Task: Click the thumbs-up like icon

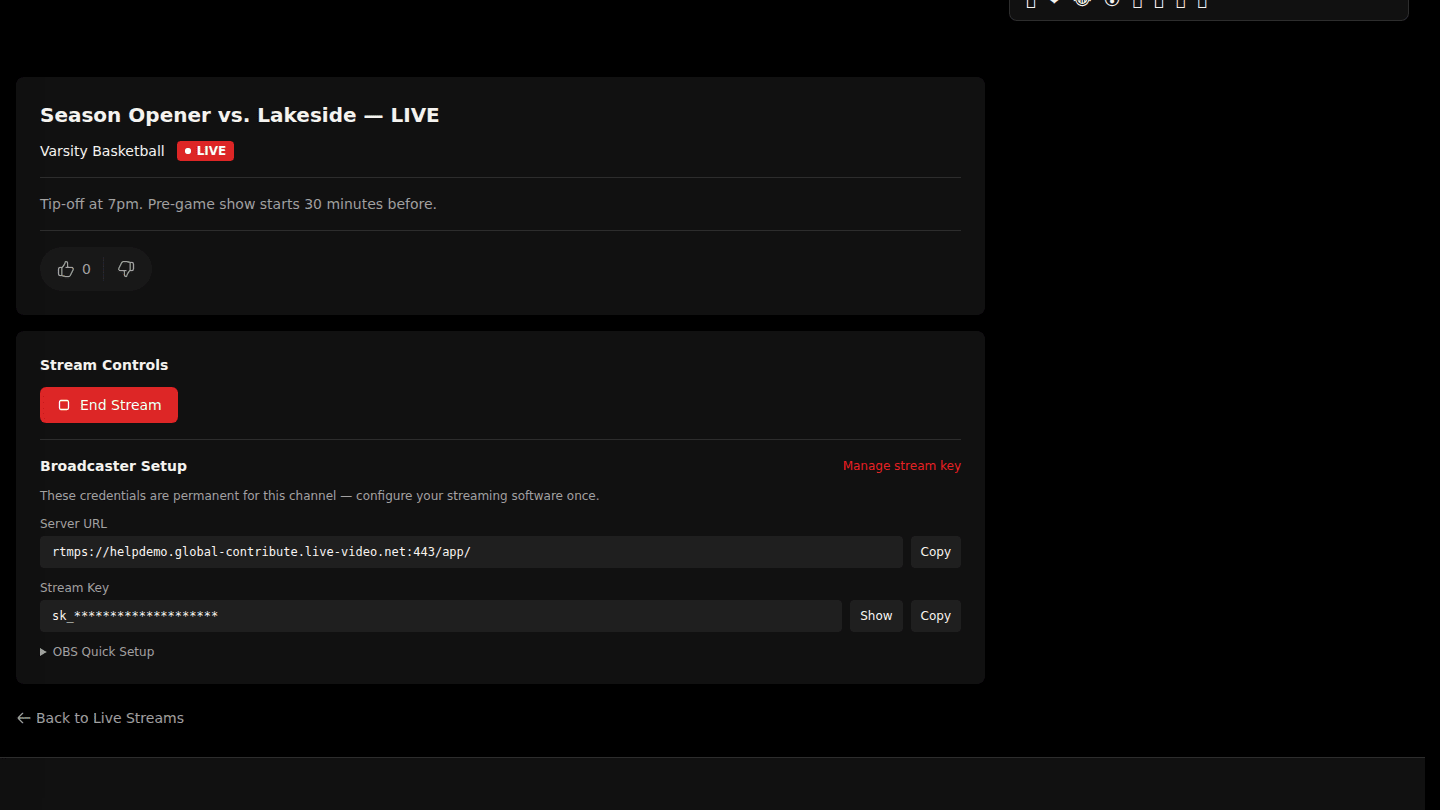Action: [x=66, y=269]
